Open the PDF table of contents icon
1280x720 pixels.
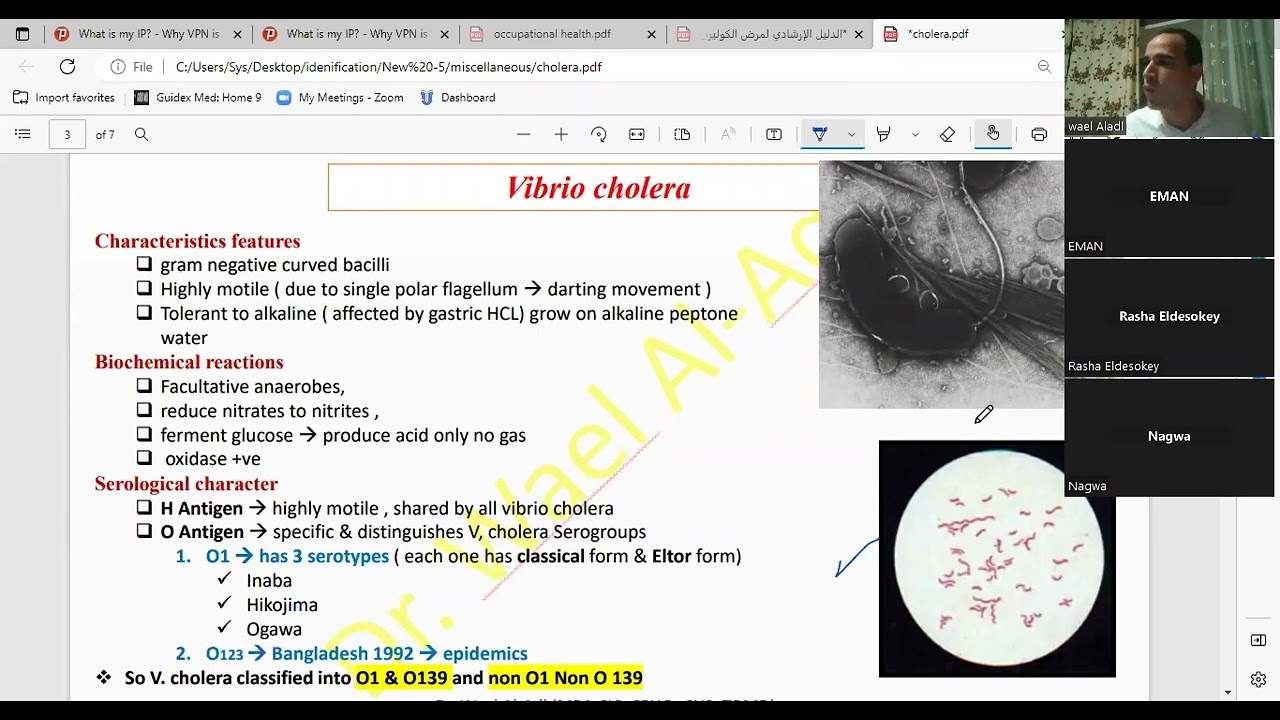coord(23,134)
